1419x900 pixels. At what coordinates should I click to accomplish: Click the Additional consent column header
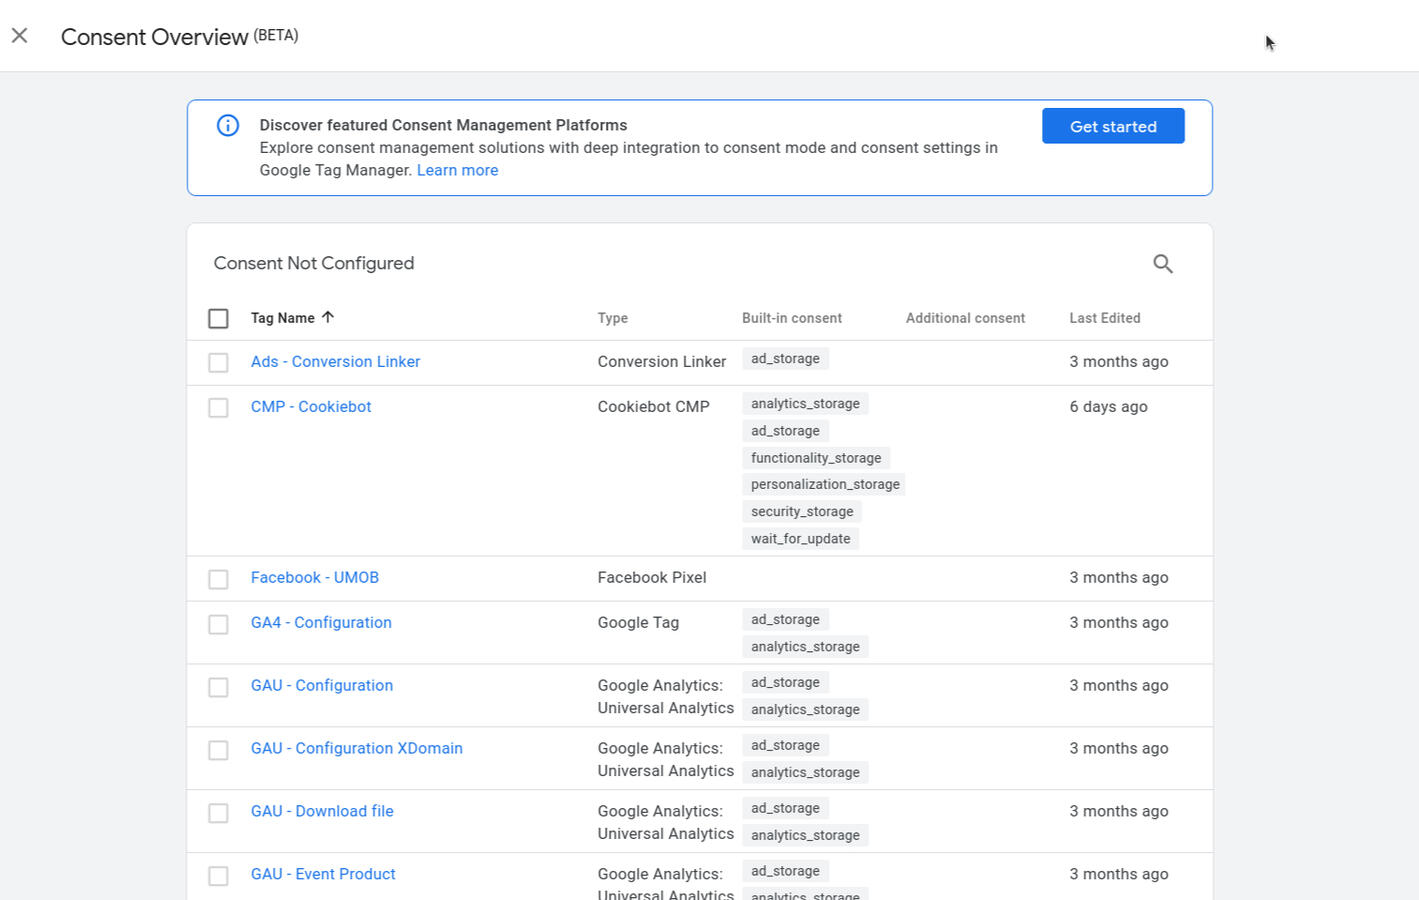pos(965,318)
